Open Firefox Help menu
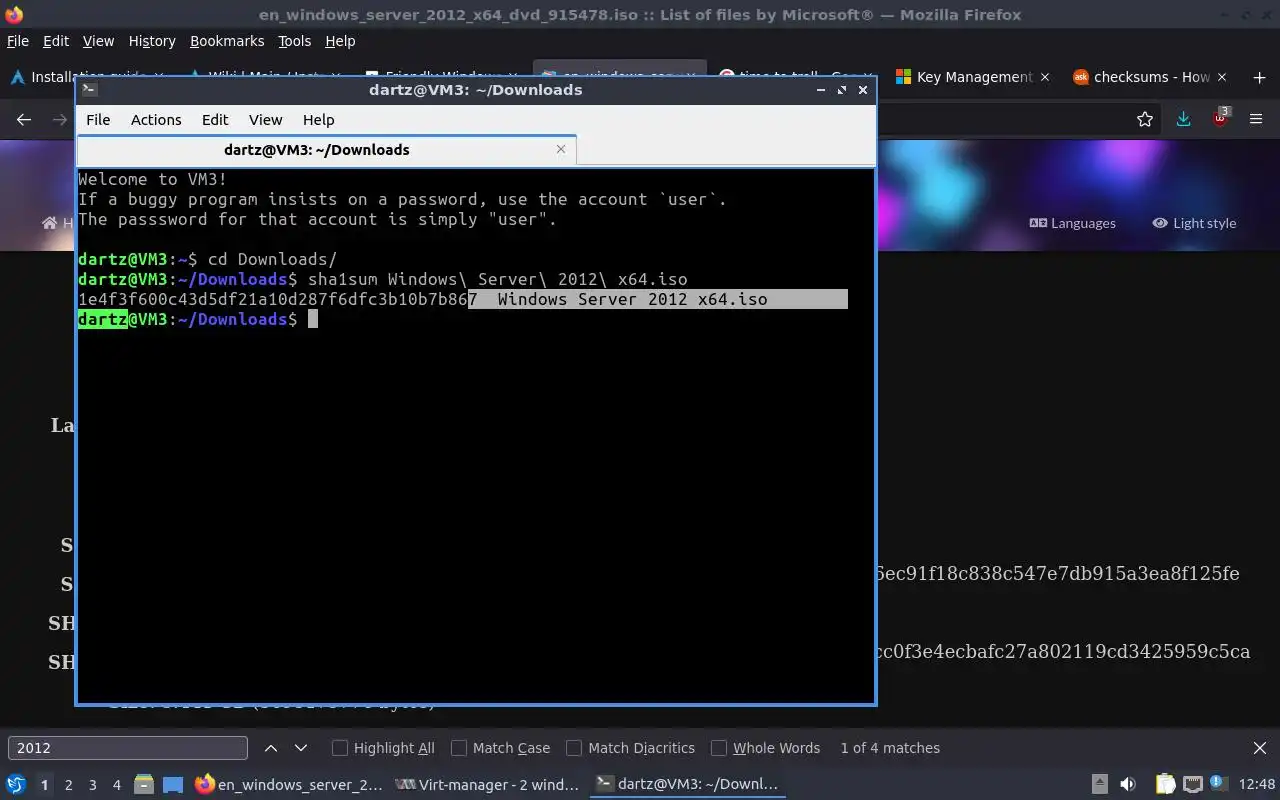 coord(340,41)
